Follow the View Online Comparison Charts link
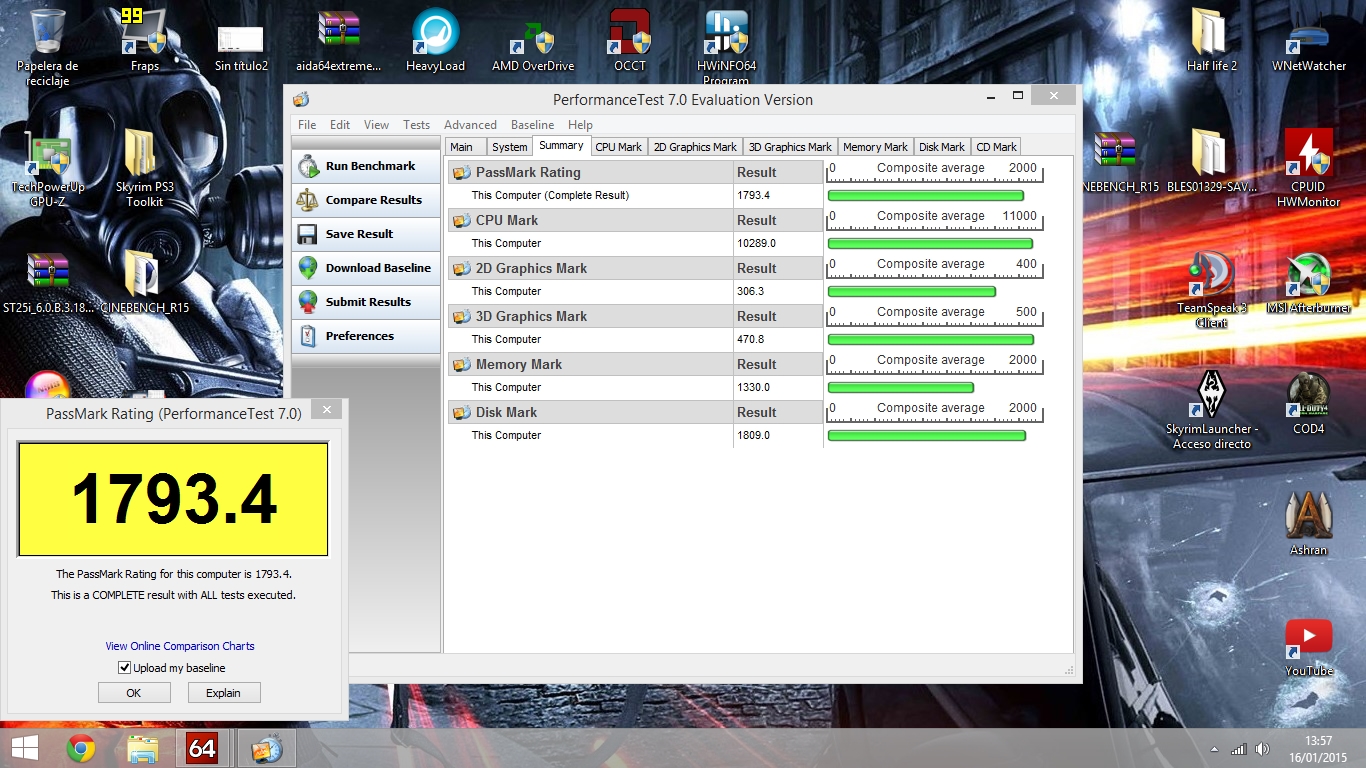 (x=180, y=646)
